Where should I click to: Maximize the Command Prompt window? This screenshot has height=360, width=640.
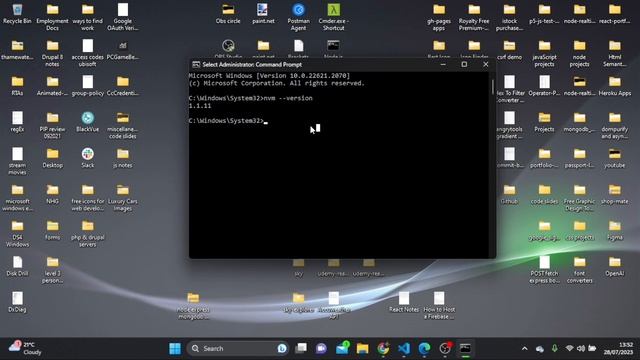(464, 64)
